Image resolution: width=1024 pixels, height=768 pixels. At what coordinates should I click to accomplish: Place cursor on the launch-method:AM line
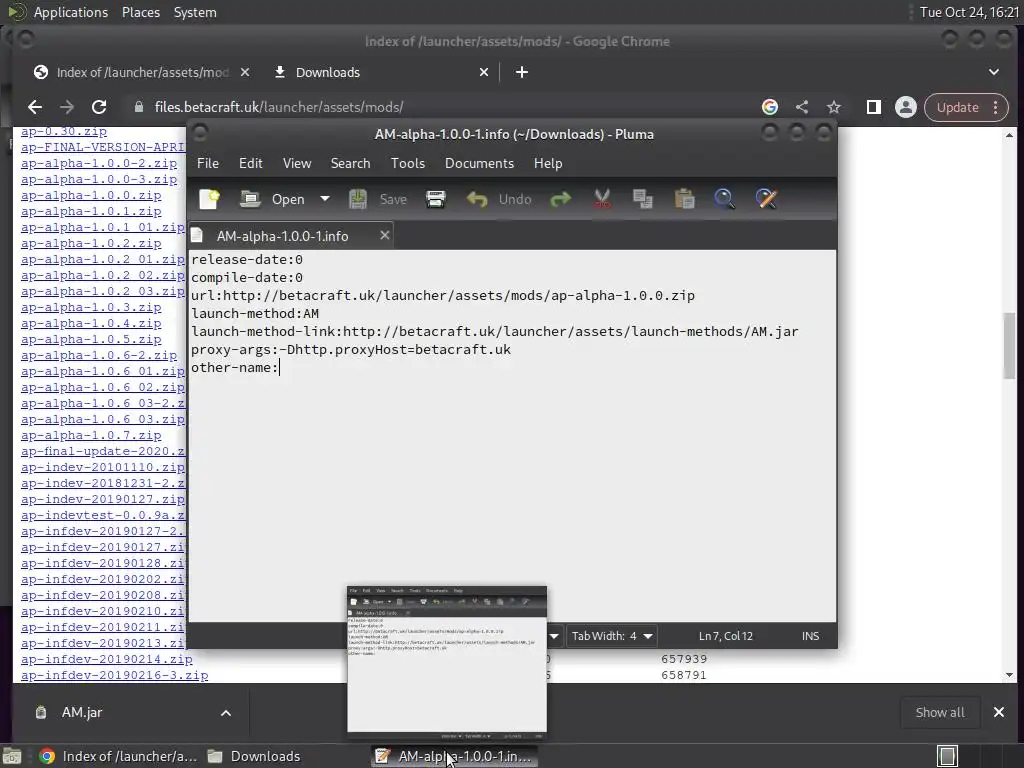point(255,313)
